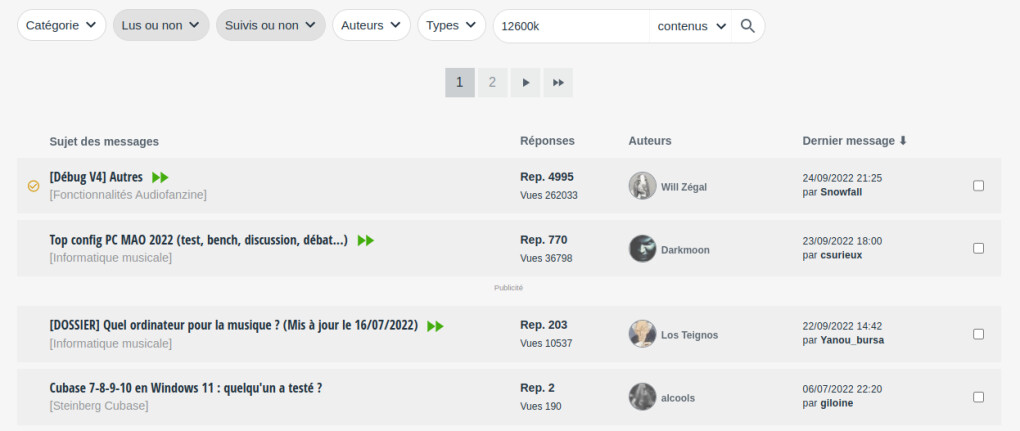Image resolution: width=1020 pixels, height=431 pixels.
Task: Click the followed-topic check icon next to [Débug V4] Autres
Action: [33, 186]
